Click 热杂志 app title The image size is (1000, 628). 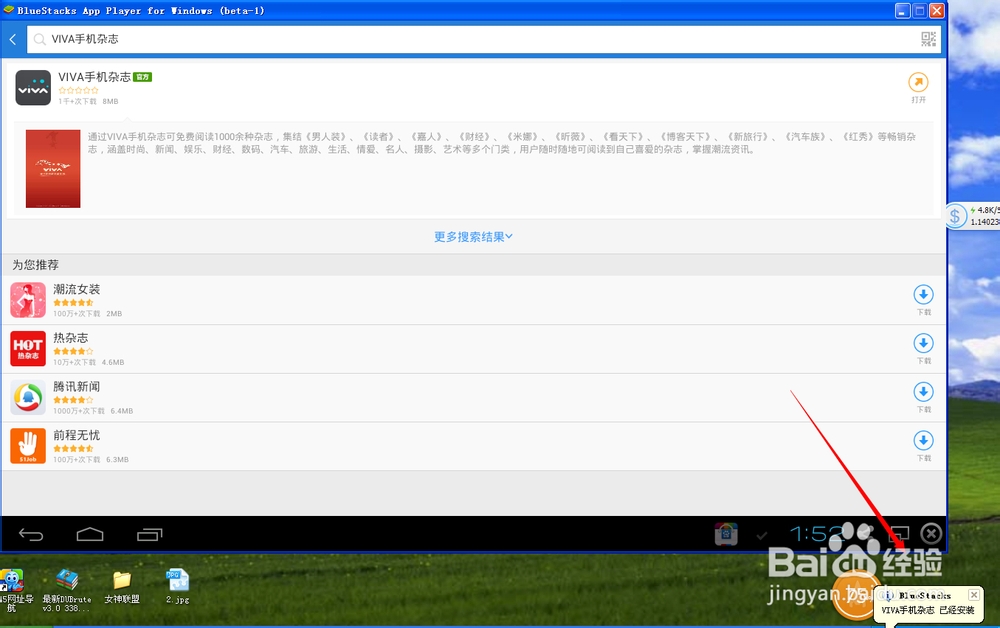[x=71, y=338]
